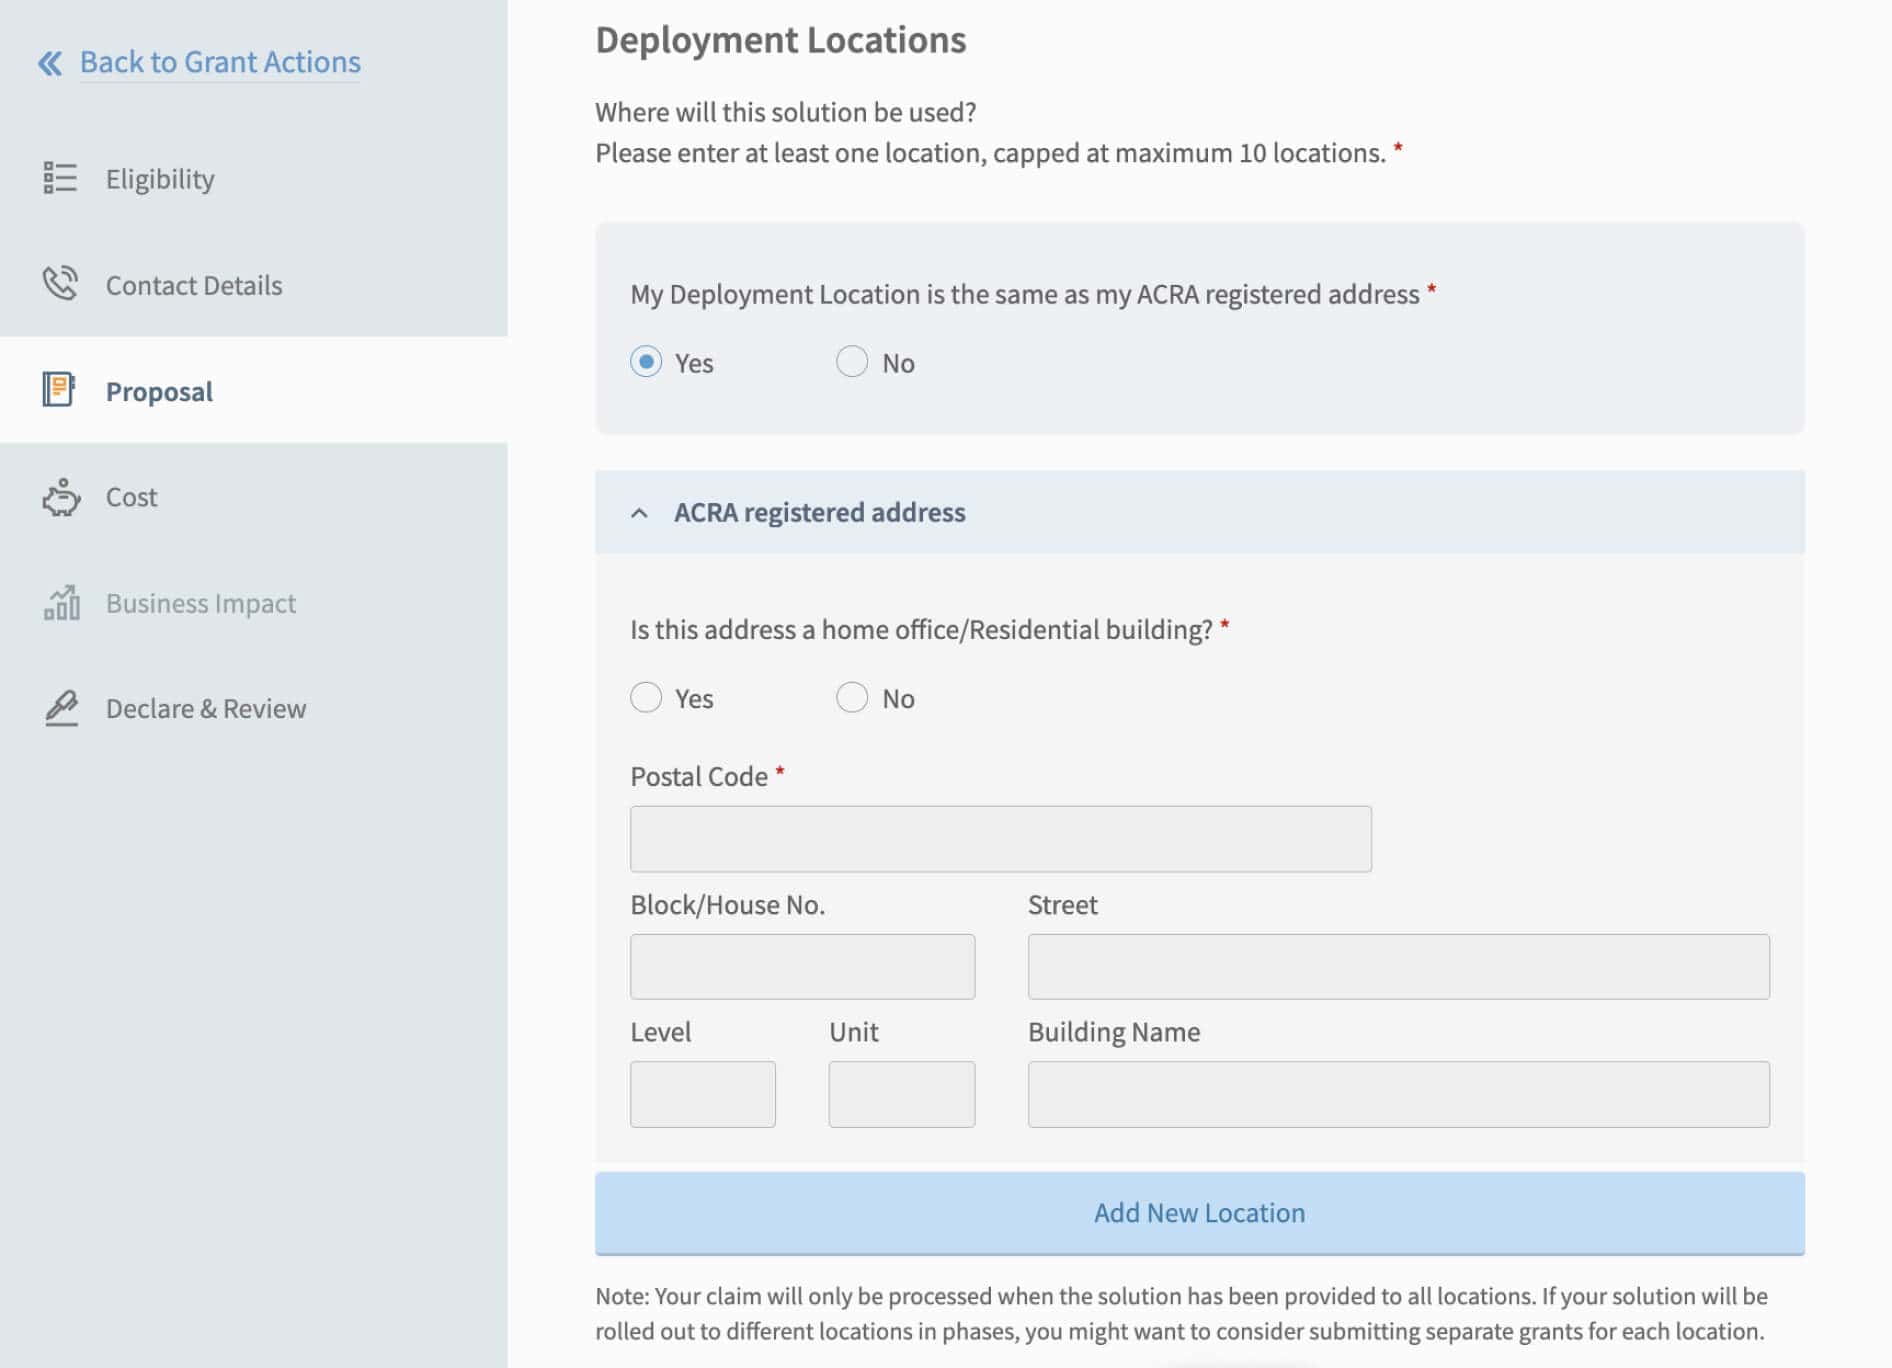This screenshot has width=1892, height=1368.
Task: Select Yes for same as ACRA address
Action: click(x=646, y=361)
